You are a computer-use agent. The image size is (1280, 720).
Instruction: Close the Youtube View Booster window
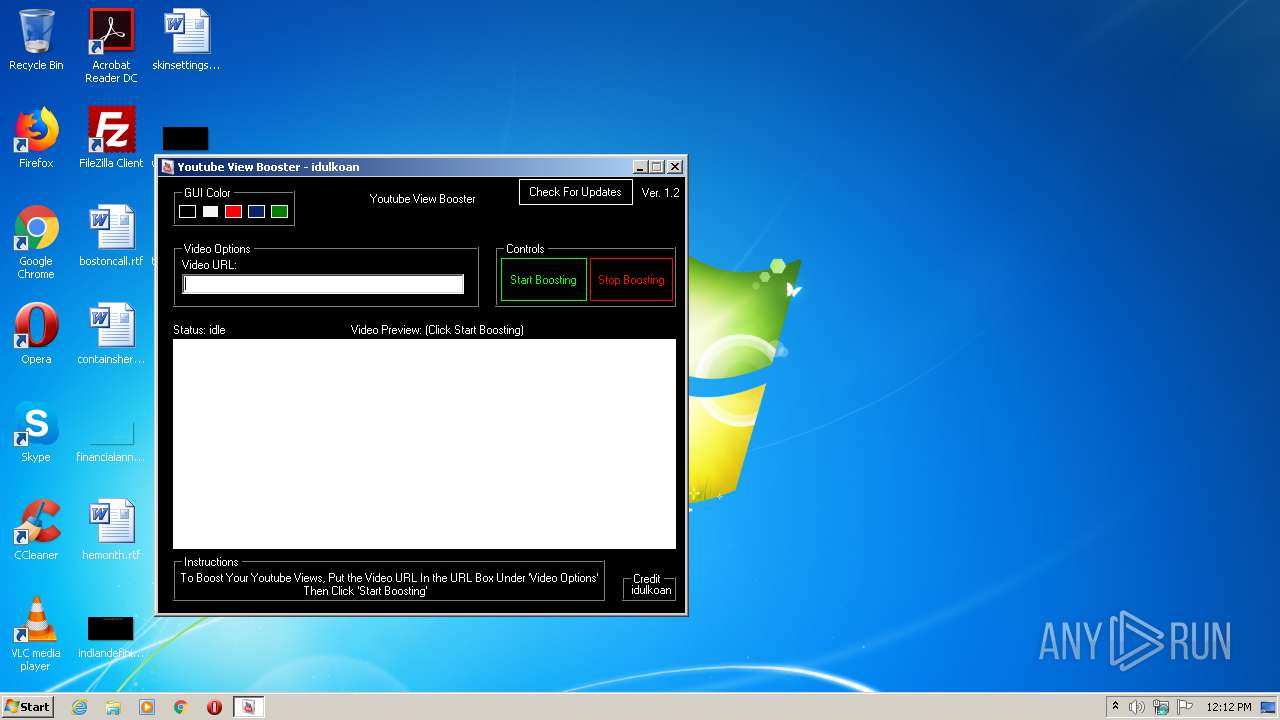[x=675, y=167]
